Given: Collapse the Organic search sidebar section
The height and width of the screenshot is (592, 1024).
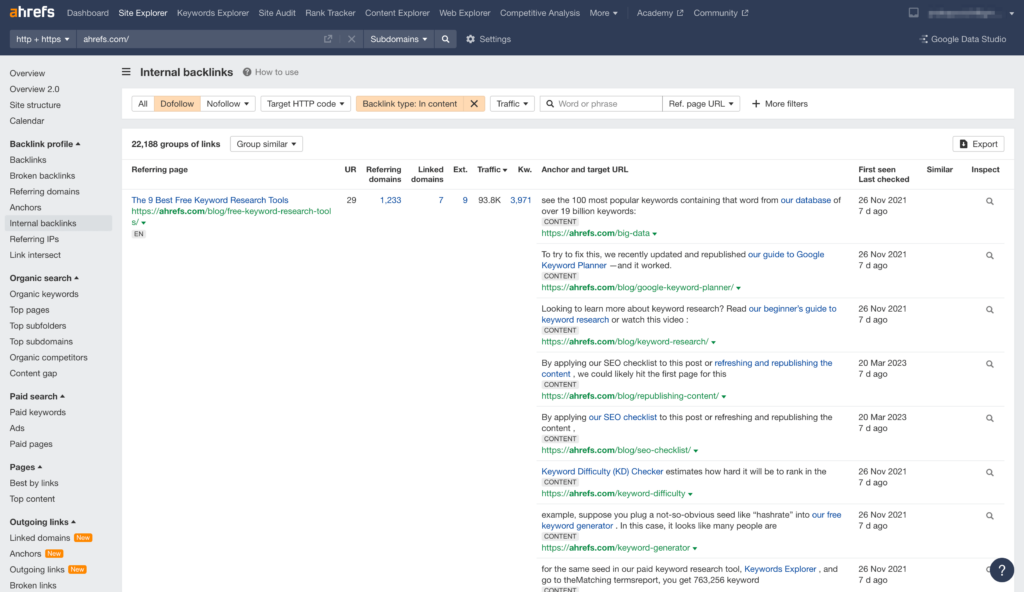Looking at the screenshot, I should (x=44, y=278).
